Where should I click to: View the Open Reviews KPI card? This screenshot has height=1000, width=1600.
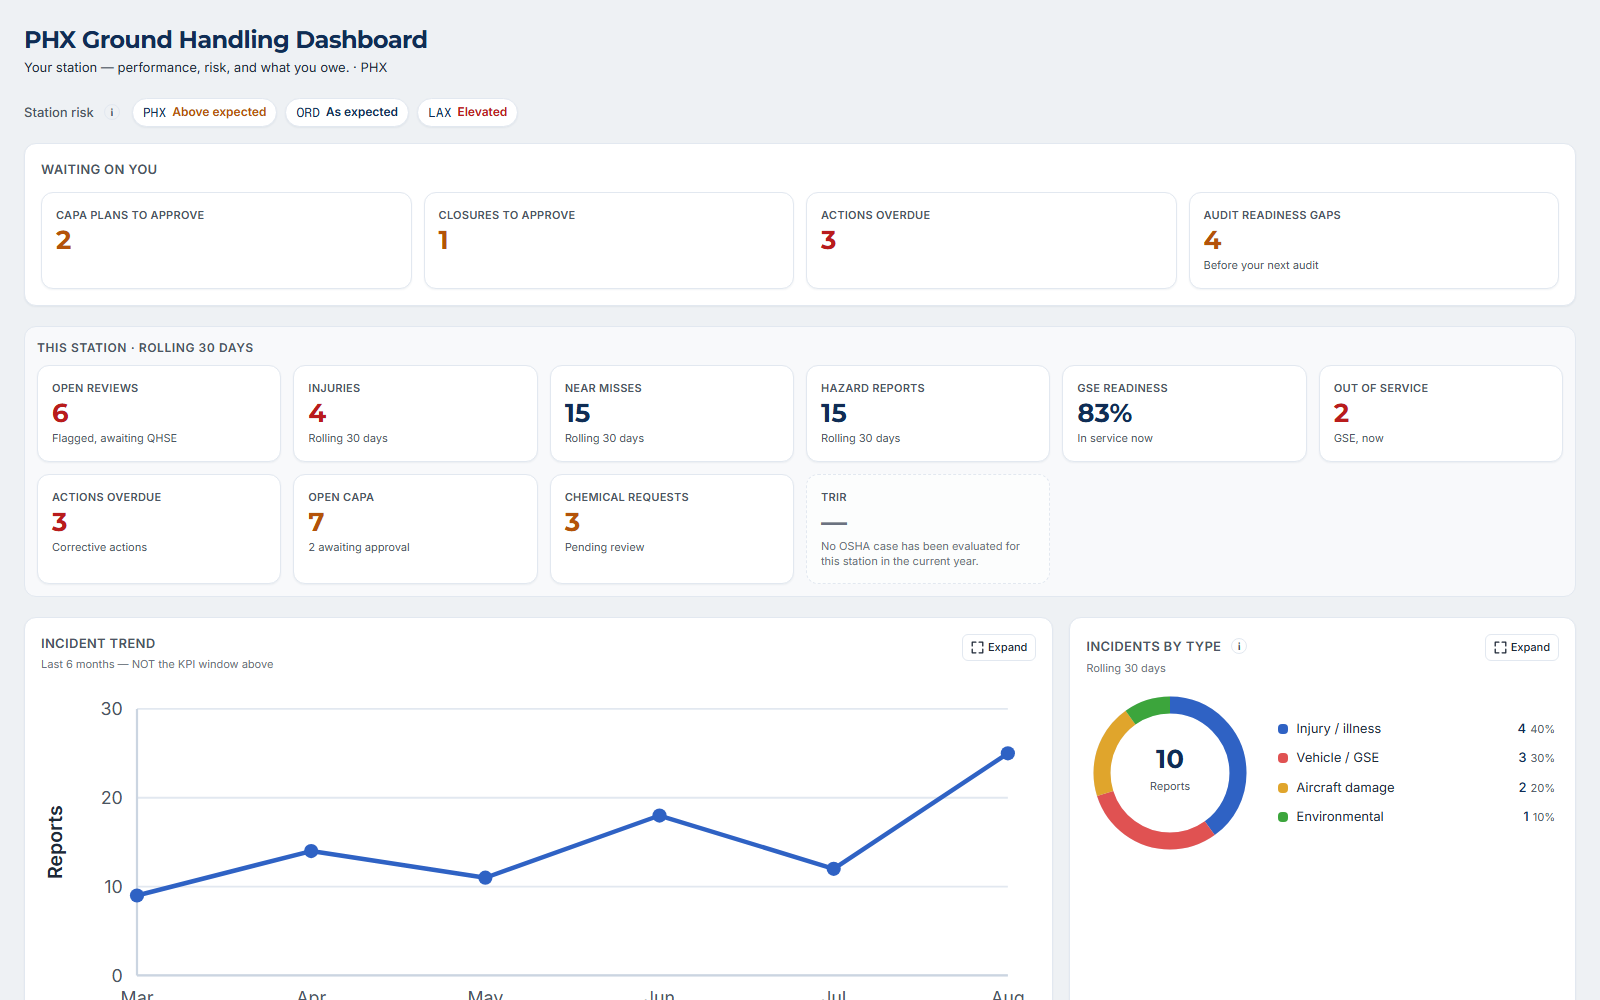(x=159, y=413)
